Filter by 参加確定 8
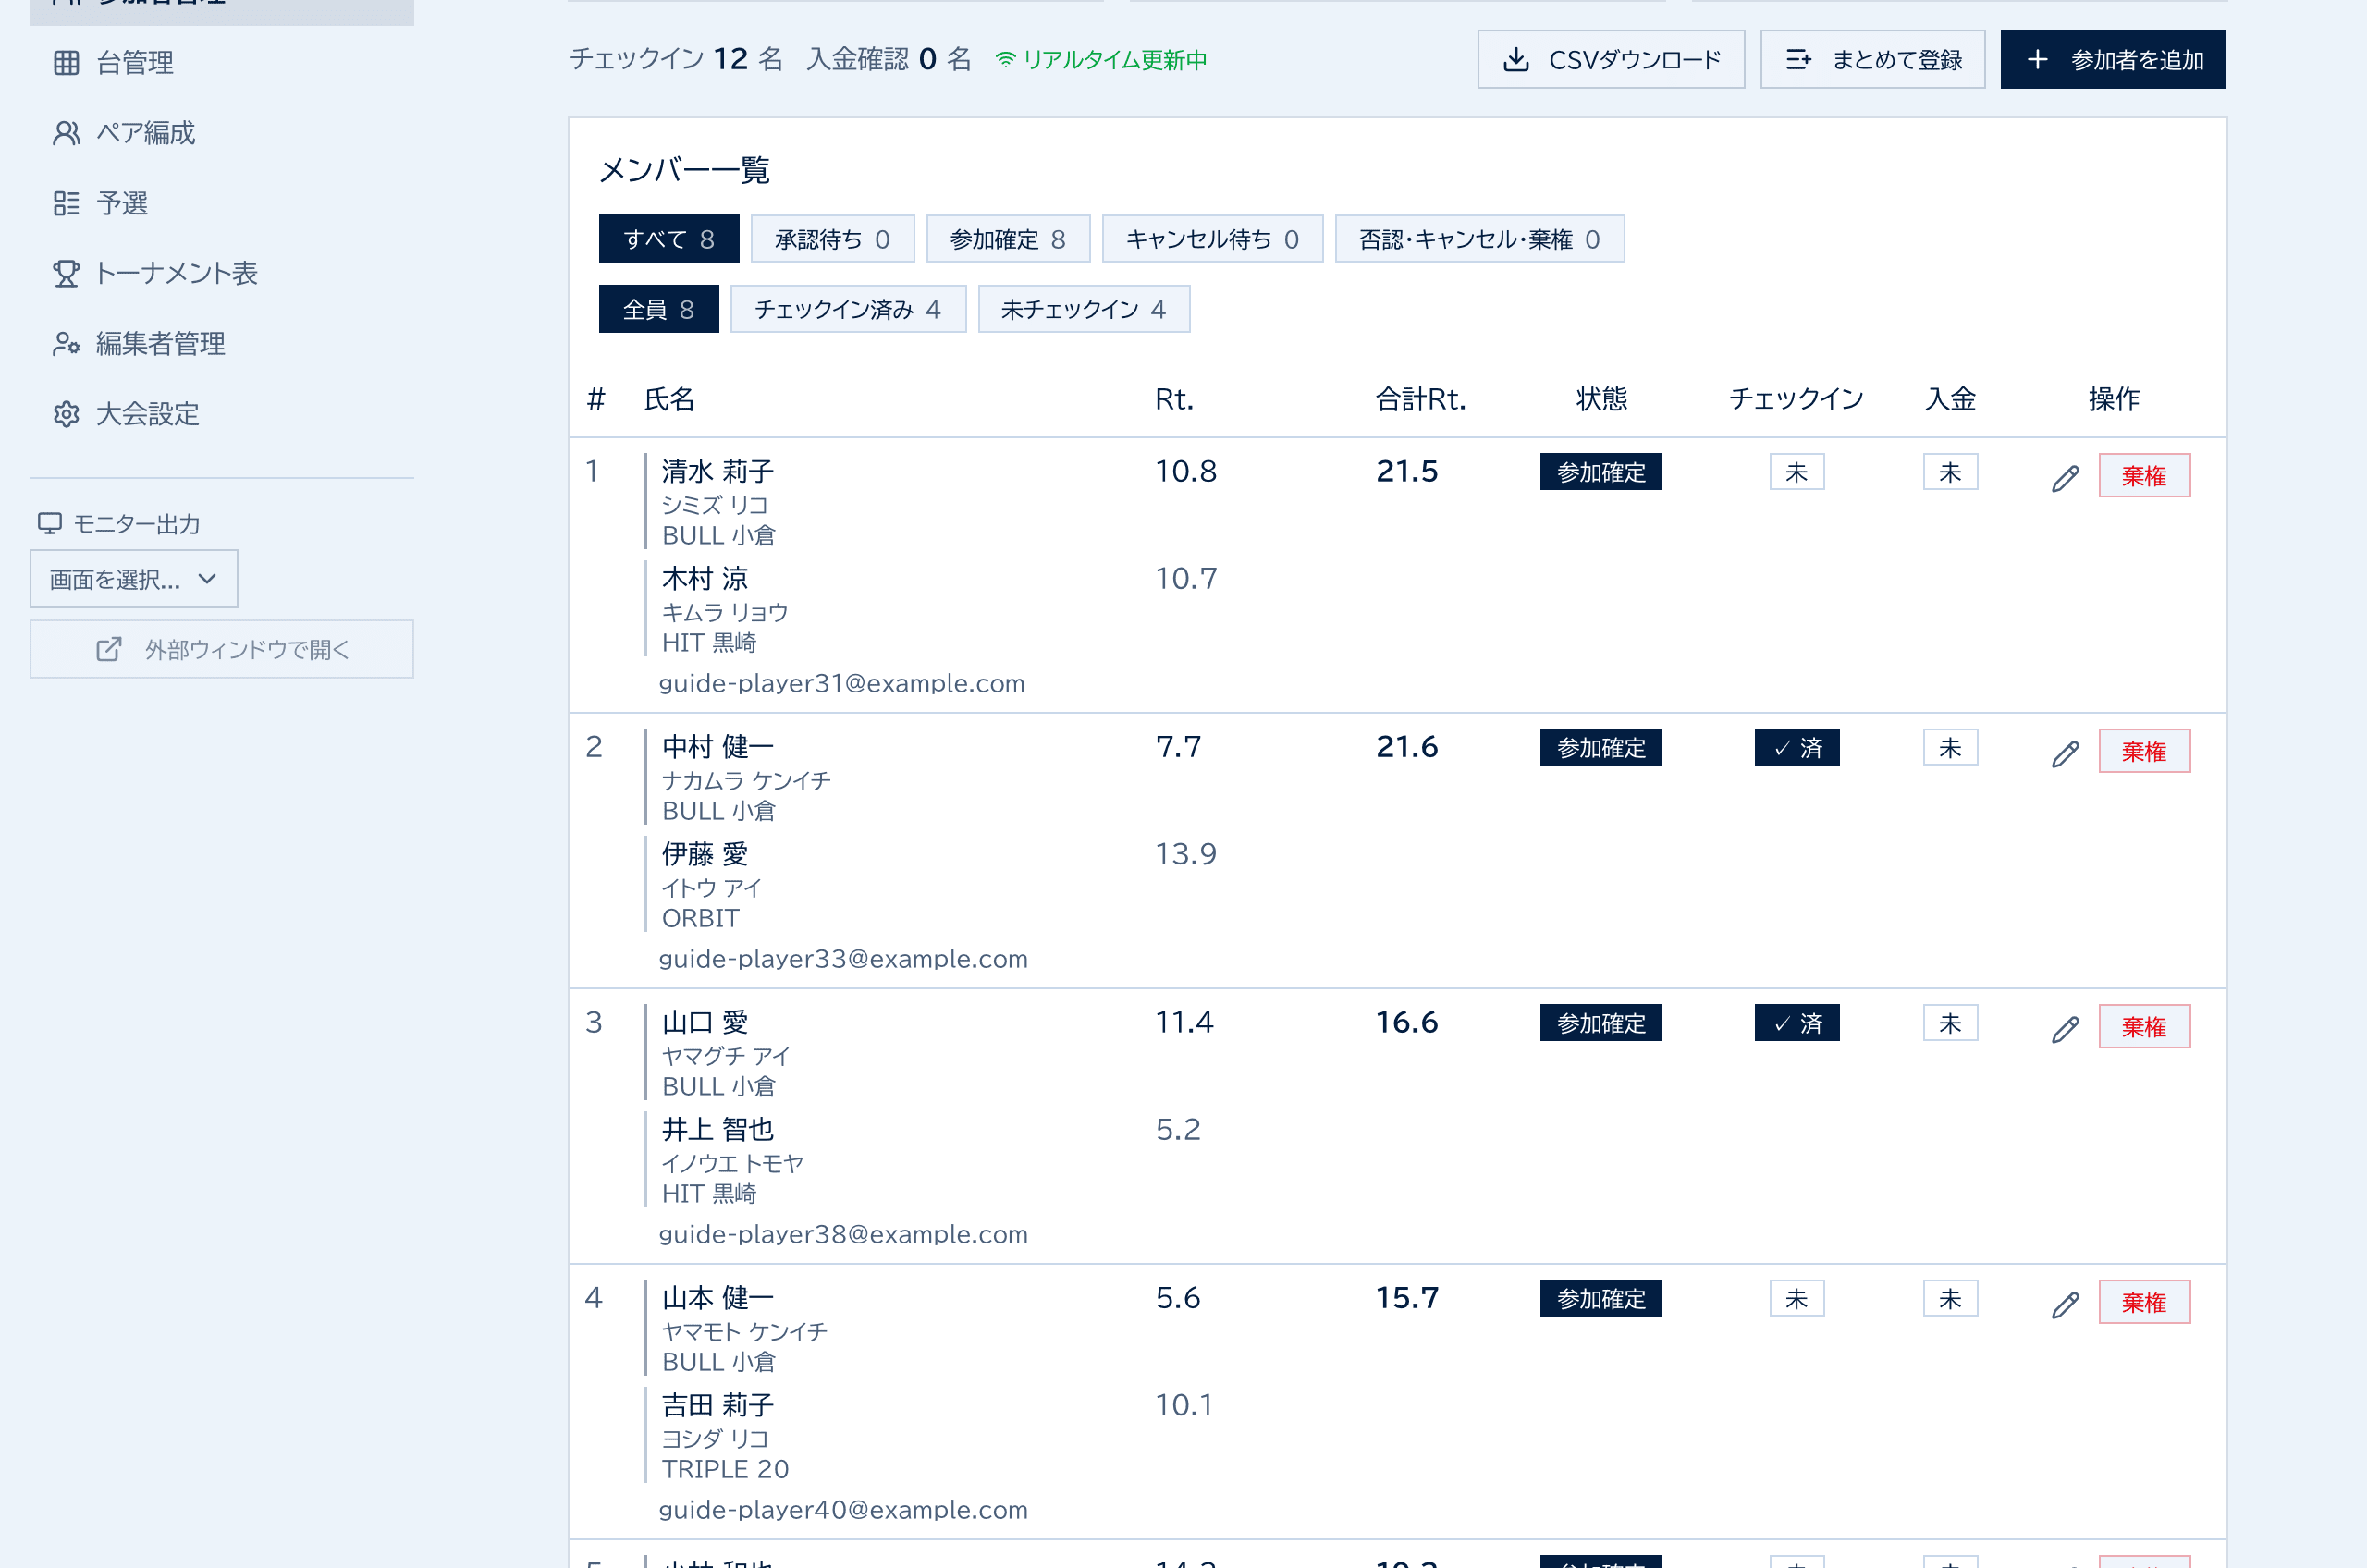 pyautogui.click(x=1008, y=239)
